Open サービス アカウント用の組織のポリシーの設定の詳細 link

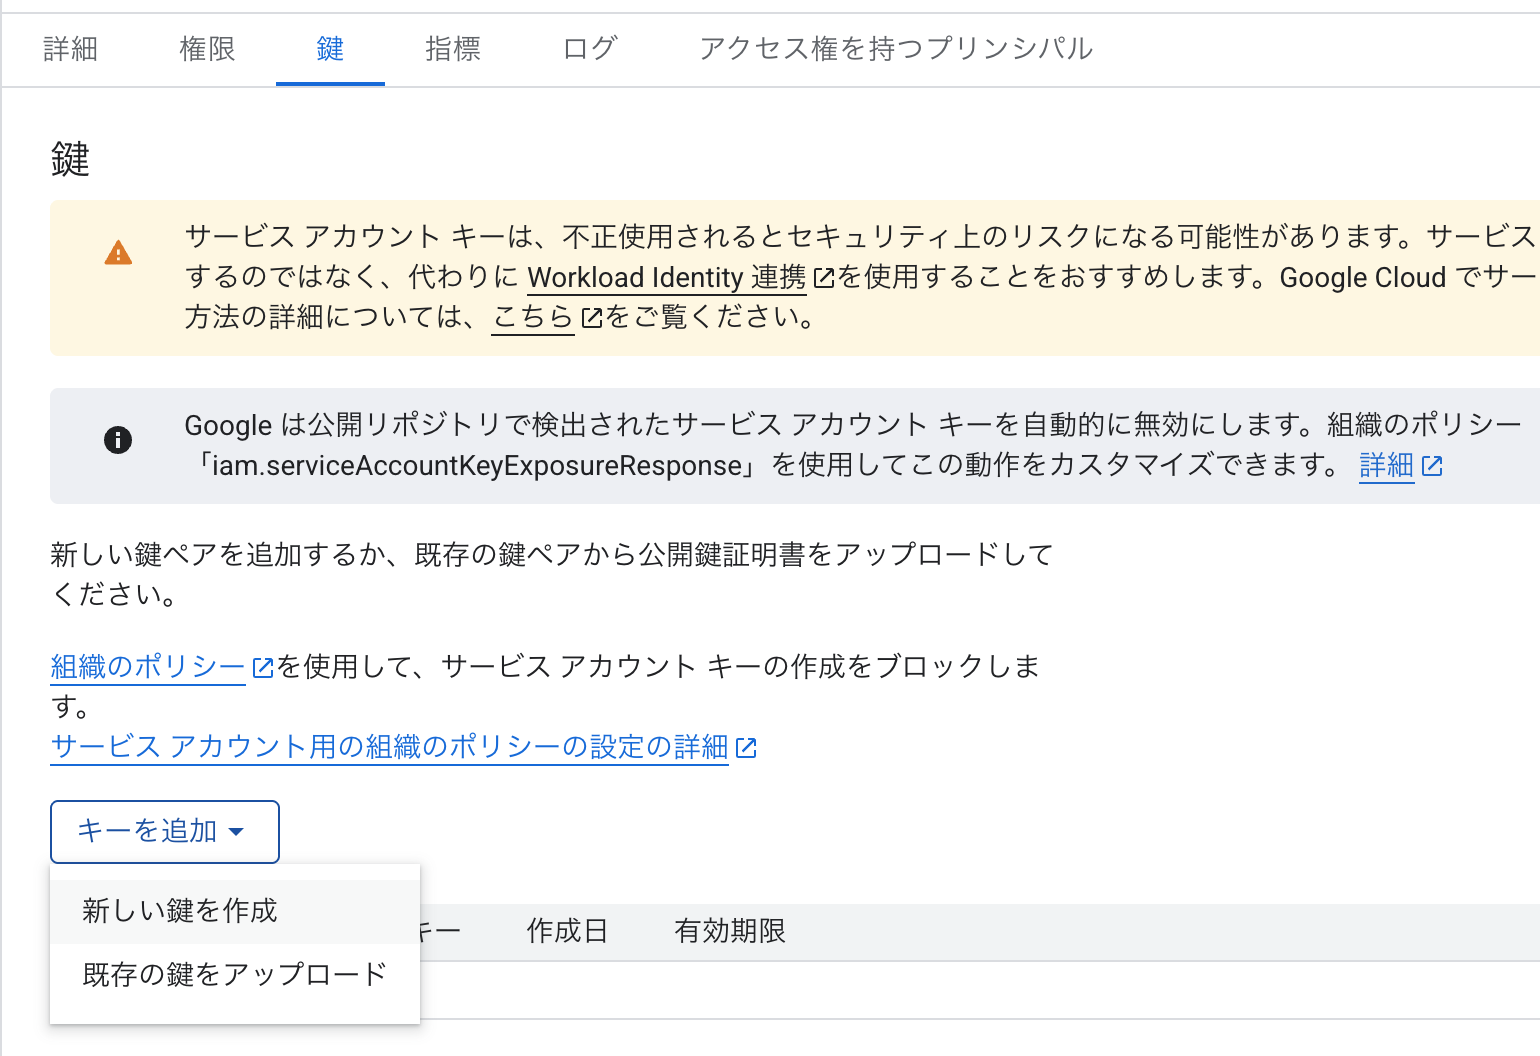(x=390, y=747)
